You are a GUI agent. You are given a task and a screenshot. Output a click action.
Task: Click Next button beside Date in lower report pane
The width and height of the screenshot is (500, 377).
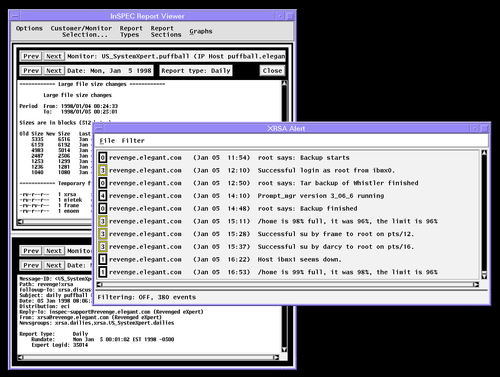tap(54, 265)
